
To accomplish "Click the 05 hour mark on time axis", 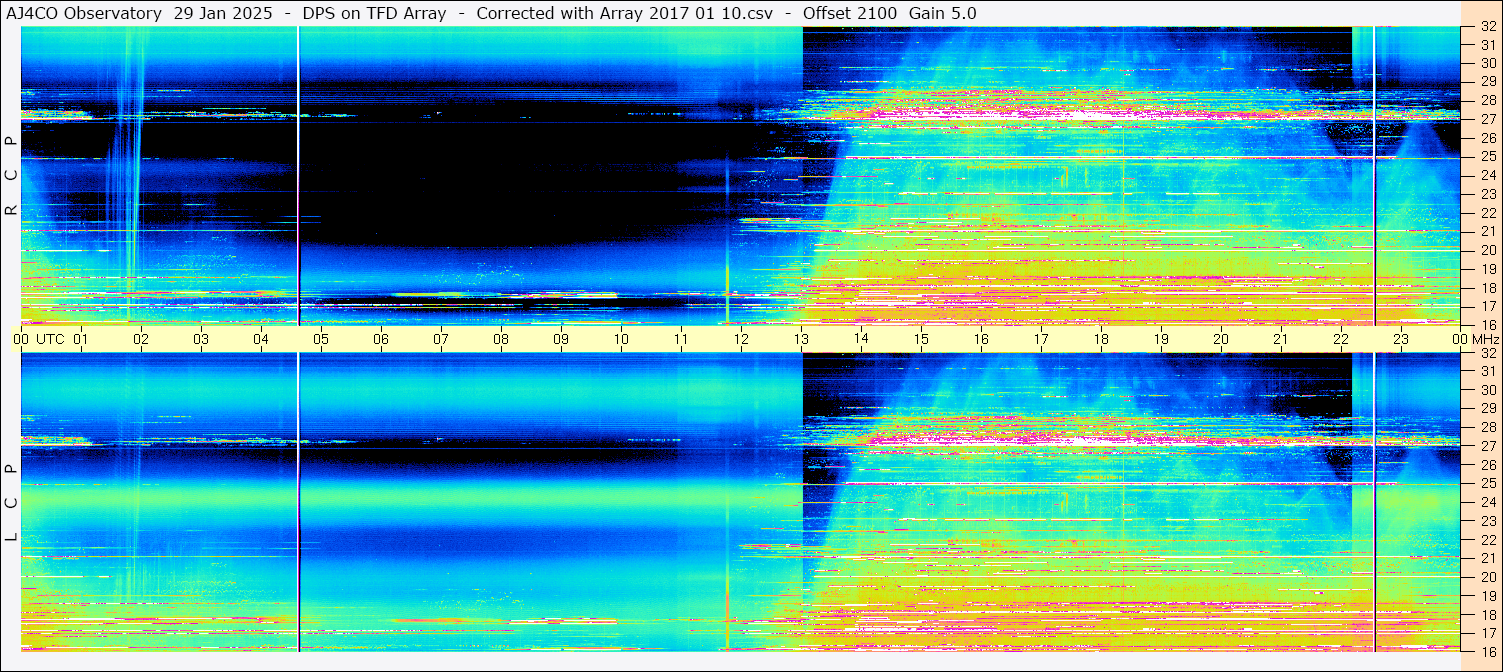I will click(x=321, y=339).
